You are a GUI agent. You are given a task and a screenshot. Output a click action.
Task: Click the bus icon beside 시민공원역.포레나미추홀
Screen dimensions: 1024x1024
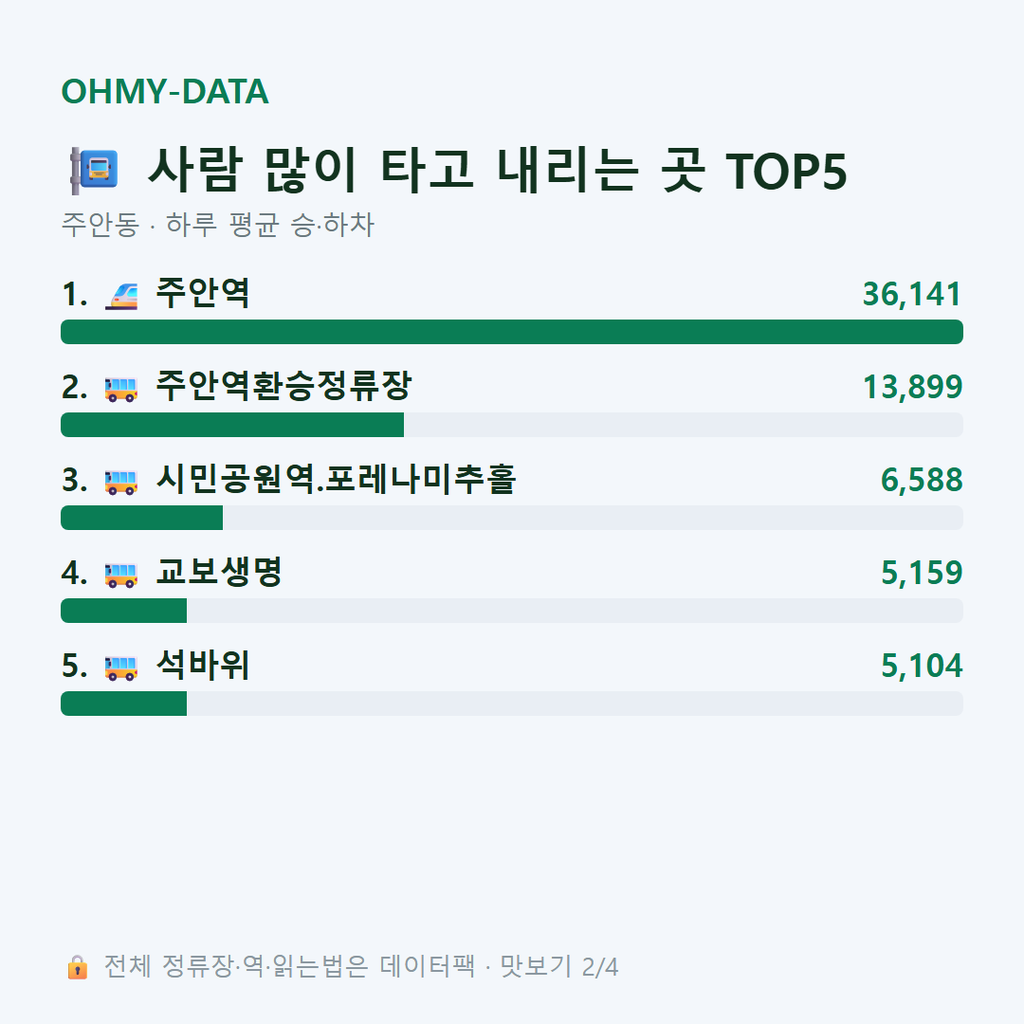click(x=121, y=482)
